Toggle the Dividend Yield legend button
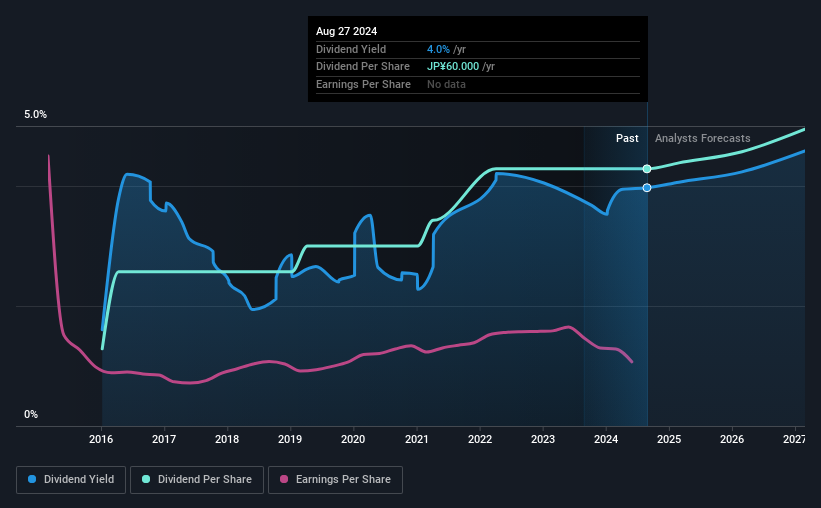Image resolution: width=821 pixels, height=508 pixels. click(x=71, y=480)
